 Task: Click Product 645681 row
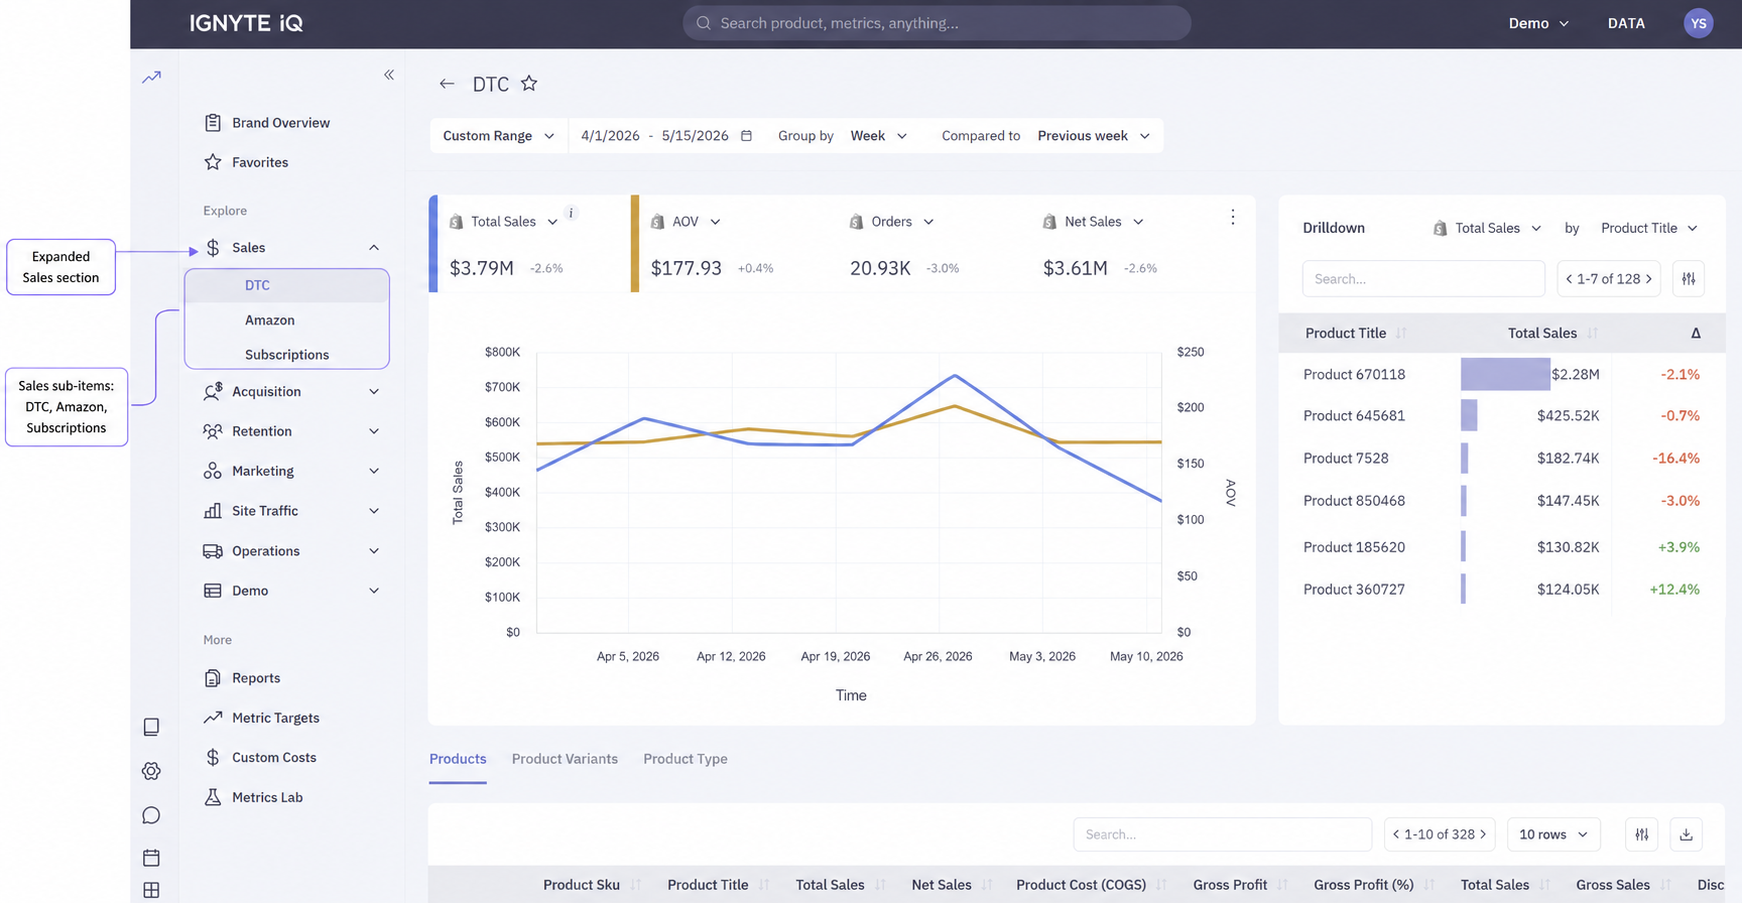coord(1501,416)
